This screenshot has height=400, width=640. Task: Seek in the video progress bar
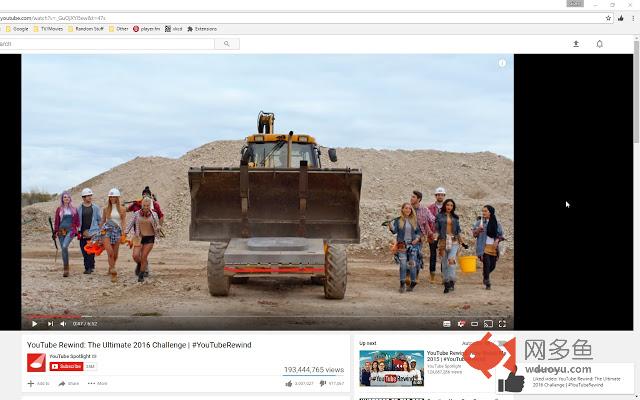click(267, 316)
